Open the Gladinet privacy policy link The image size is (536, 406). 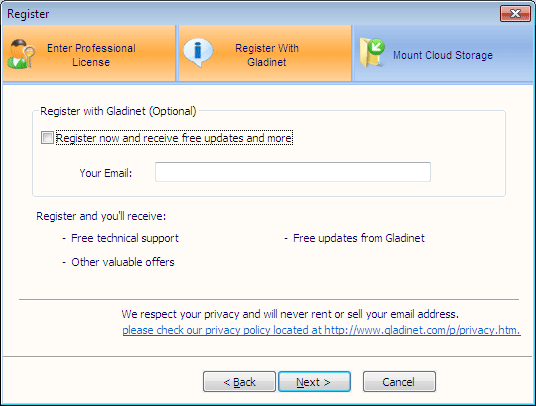(x=321, y=330)
